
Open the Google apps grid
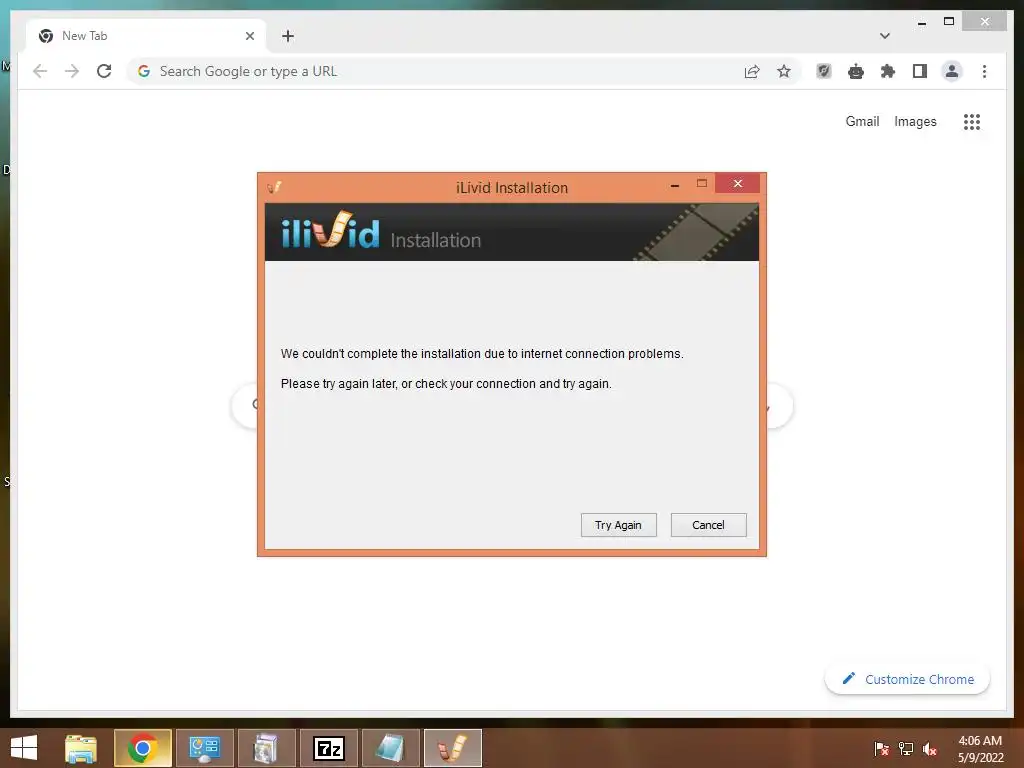click(x=972, y=121)
